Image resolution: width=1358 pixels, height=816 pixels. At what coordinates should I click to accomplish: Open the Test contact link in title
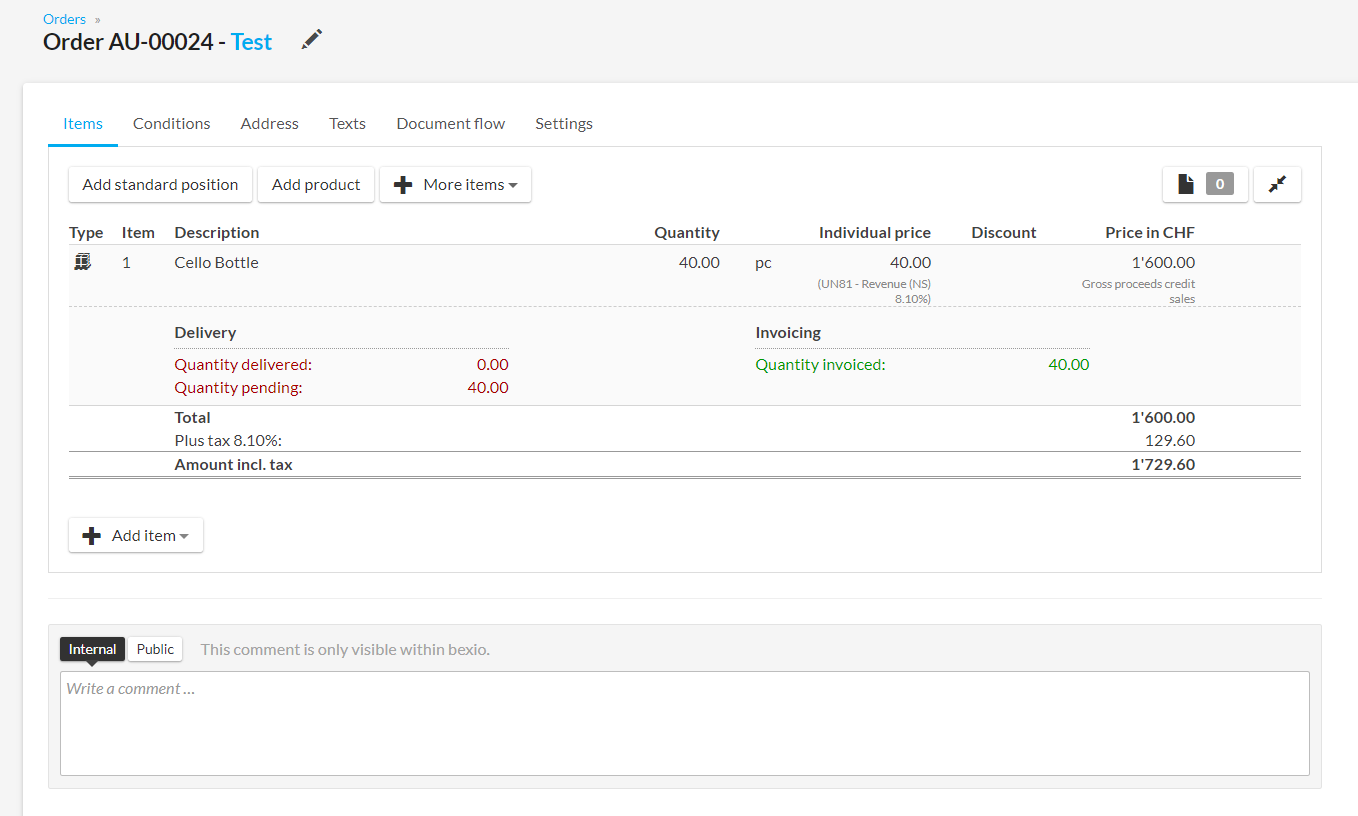click(x=251, y=42)
